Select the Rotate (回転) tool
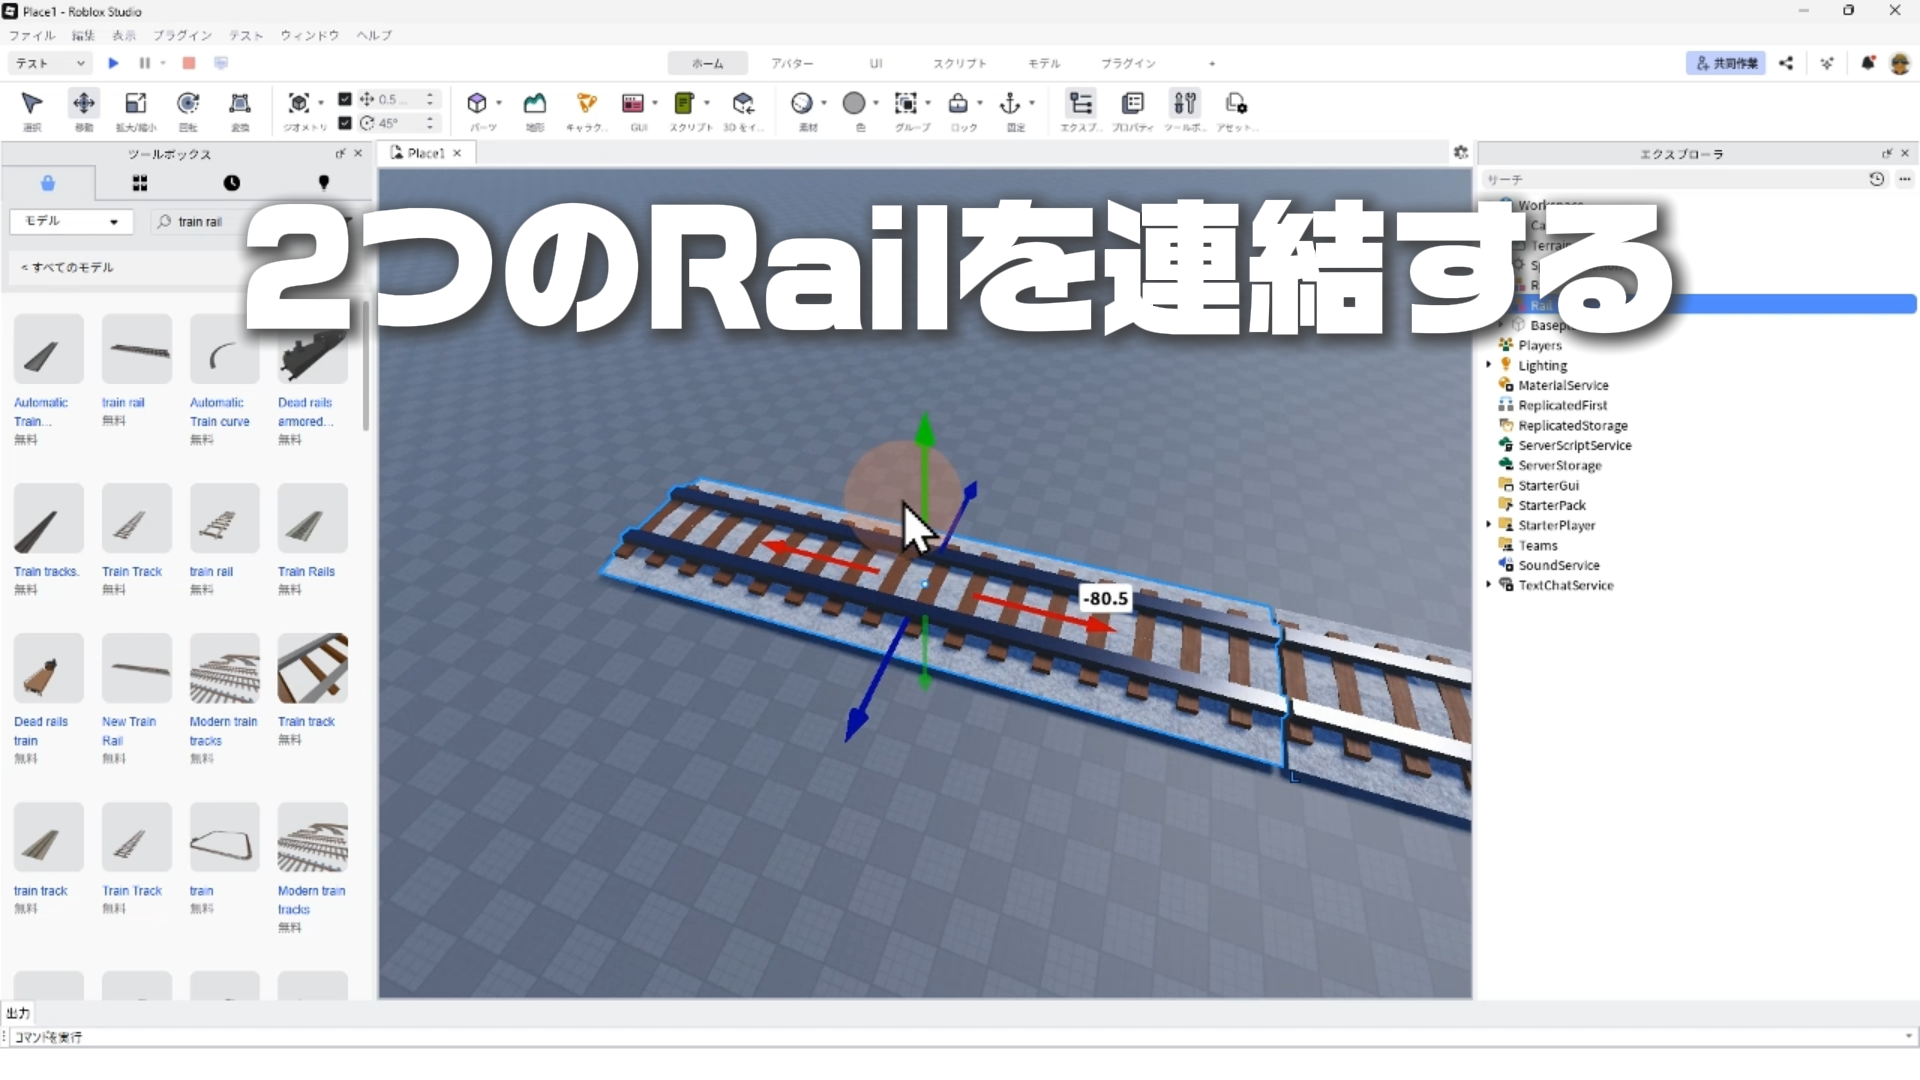Image resolution: width=1920 pixels, height=1080 pixels. coord(188,103)
